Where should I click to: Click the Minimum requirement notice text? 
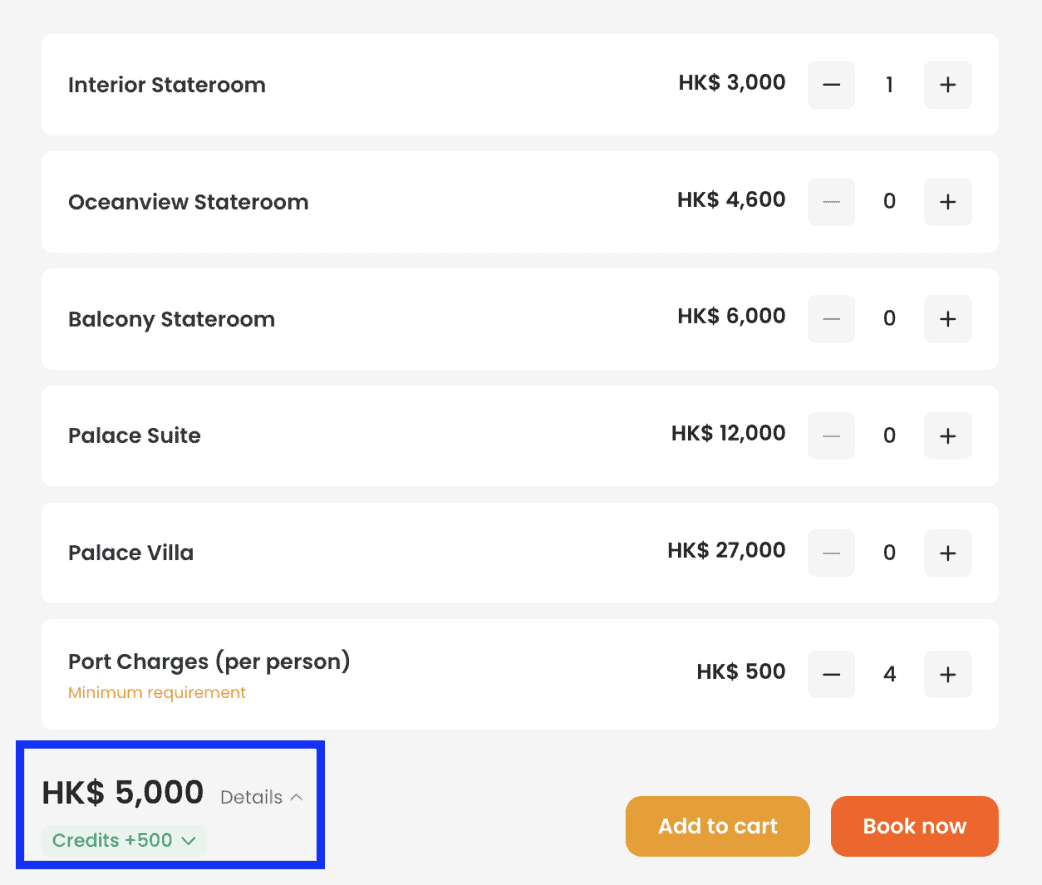point(157,692)
